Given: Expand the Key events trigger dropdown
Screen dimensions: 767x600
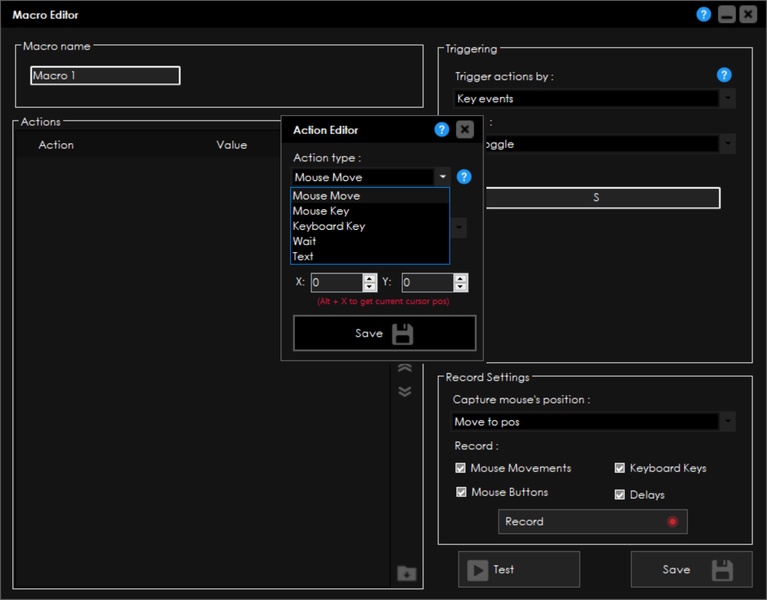Looking at the screenshot, I should pos(726,99).
